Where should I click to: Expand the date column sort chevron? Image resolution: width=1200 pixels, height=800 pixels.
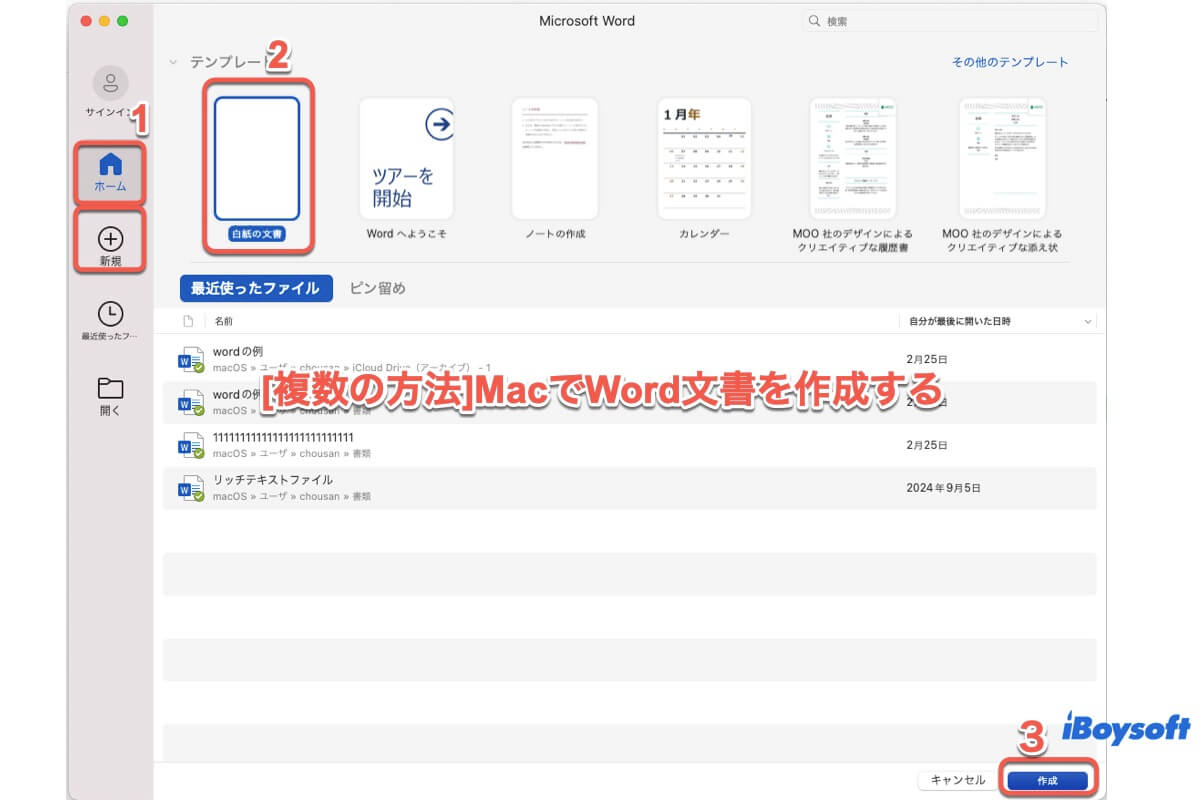pos(1088,321)
